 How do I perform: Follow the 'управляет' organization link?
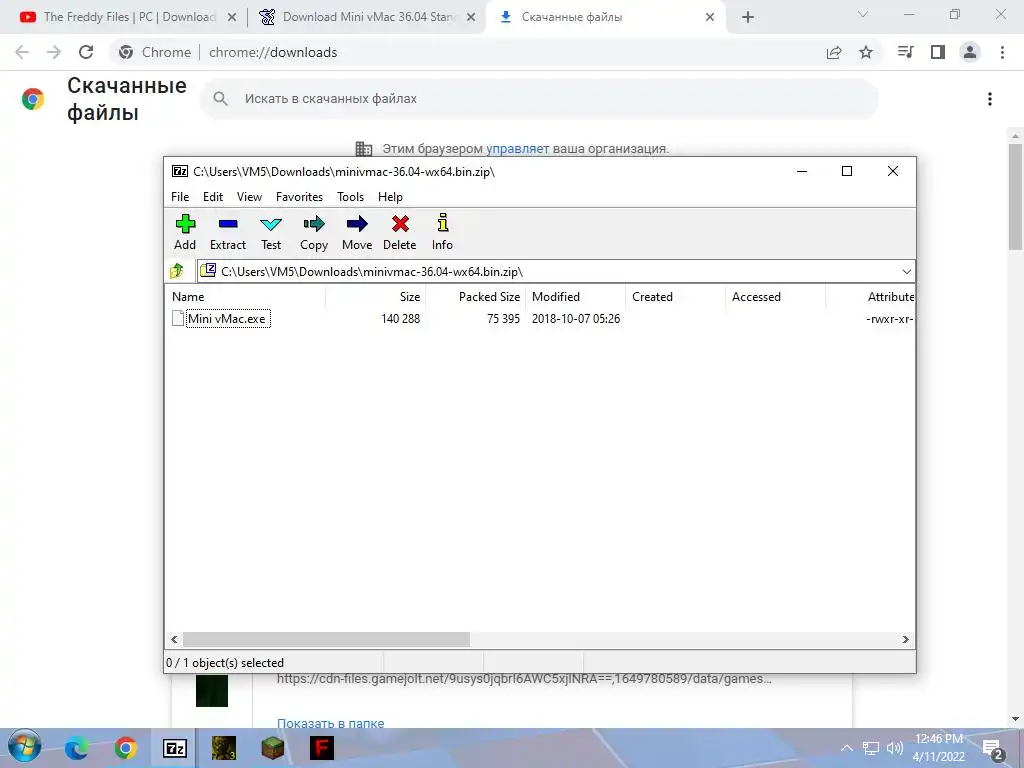tap(517, 149)
